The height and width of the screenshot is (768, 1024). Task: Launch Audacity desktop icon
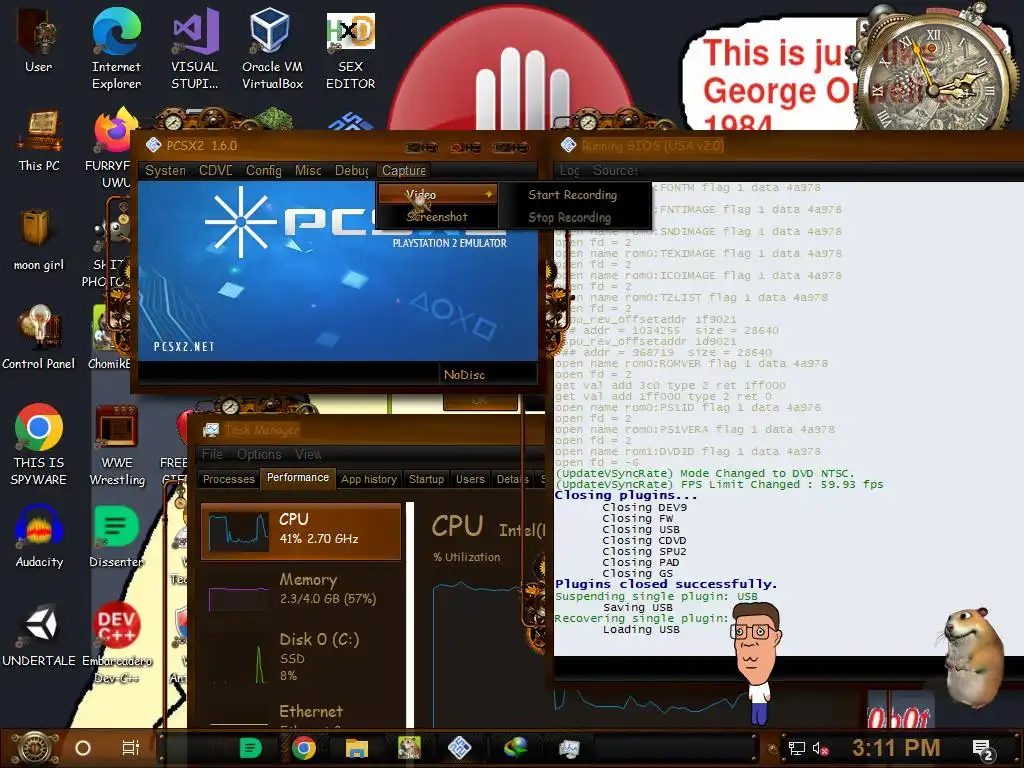[x=39, y=536]
